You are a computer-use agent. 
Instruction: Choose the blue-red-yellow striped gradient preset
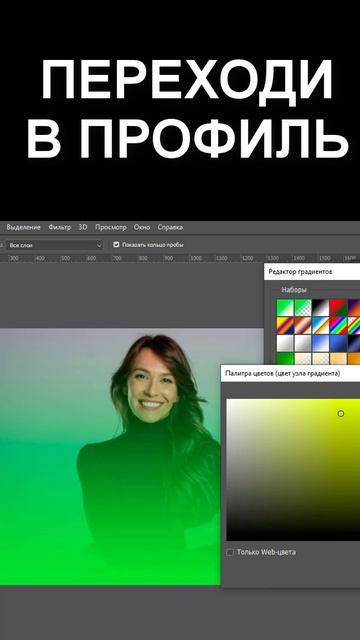click(x=285, y=325)
